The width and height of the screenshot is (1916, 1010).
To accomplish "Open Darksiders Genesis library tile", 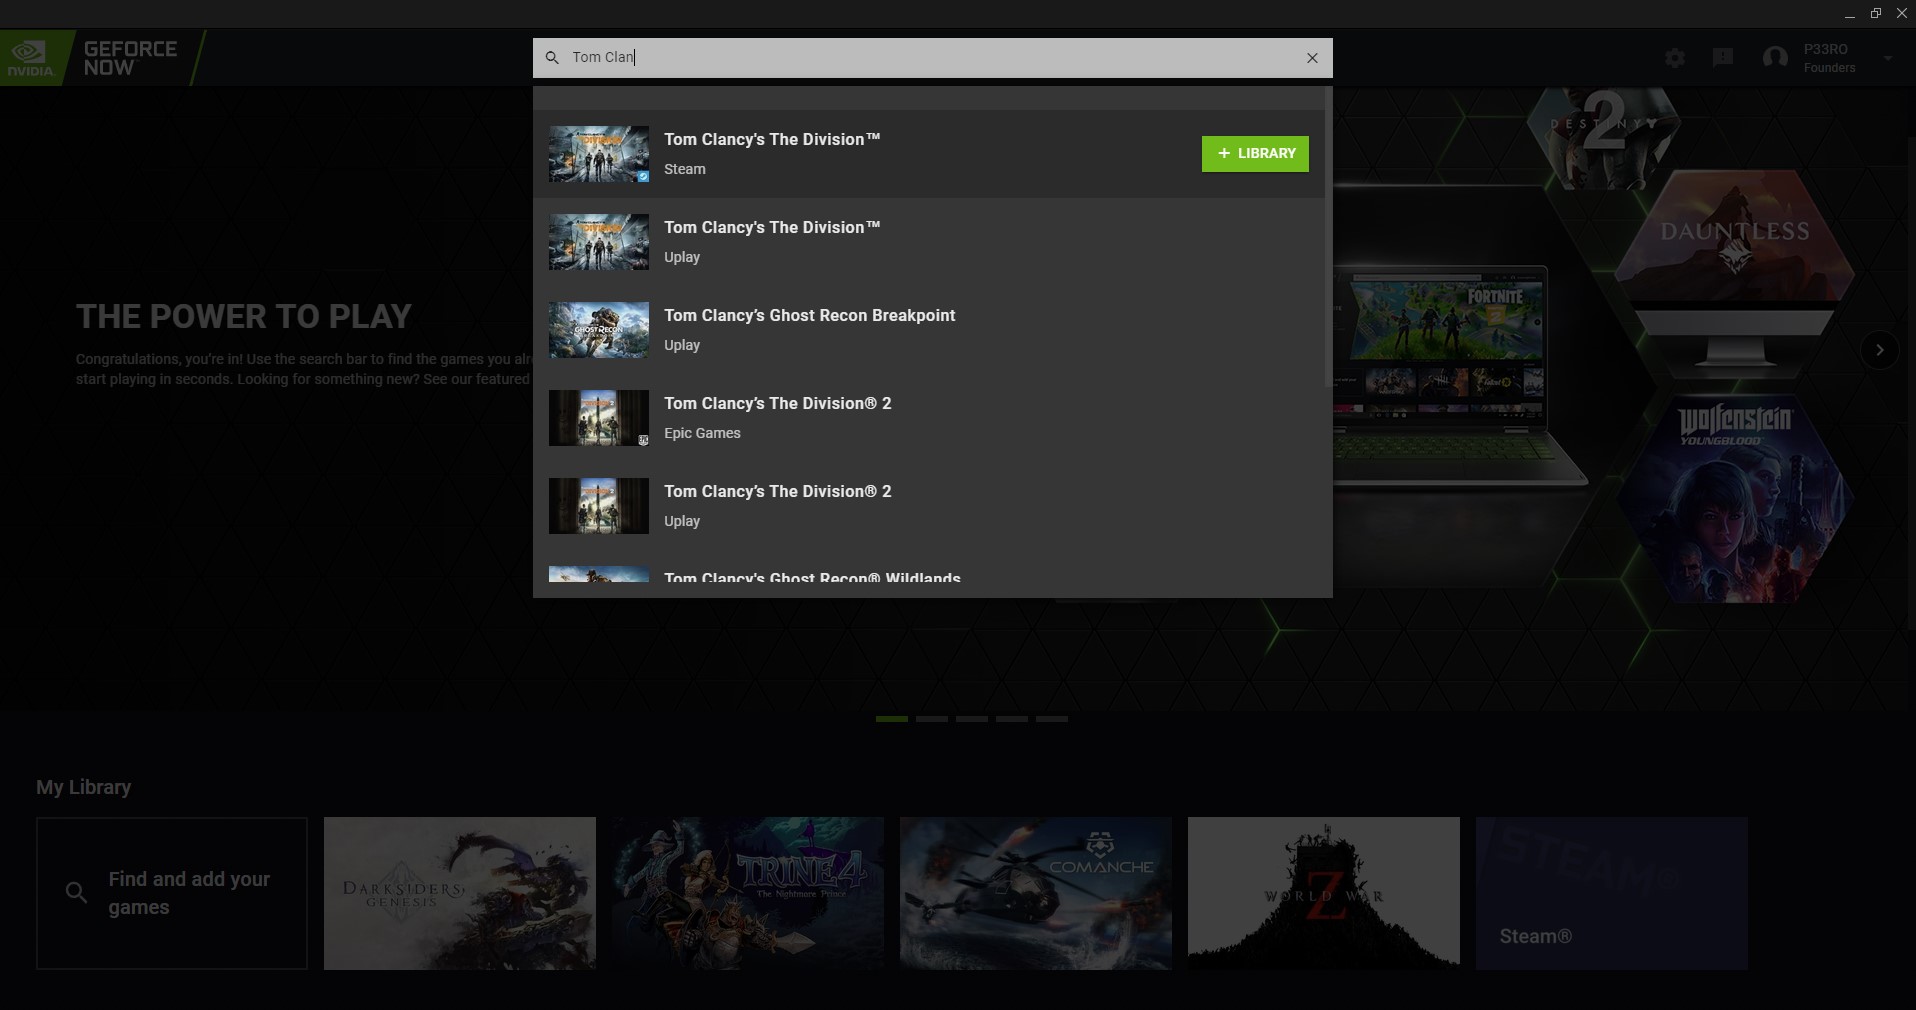I will (x=460, y=893).
